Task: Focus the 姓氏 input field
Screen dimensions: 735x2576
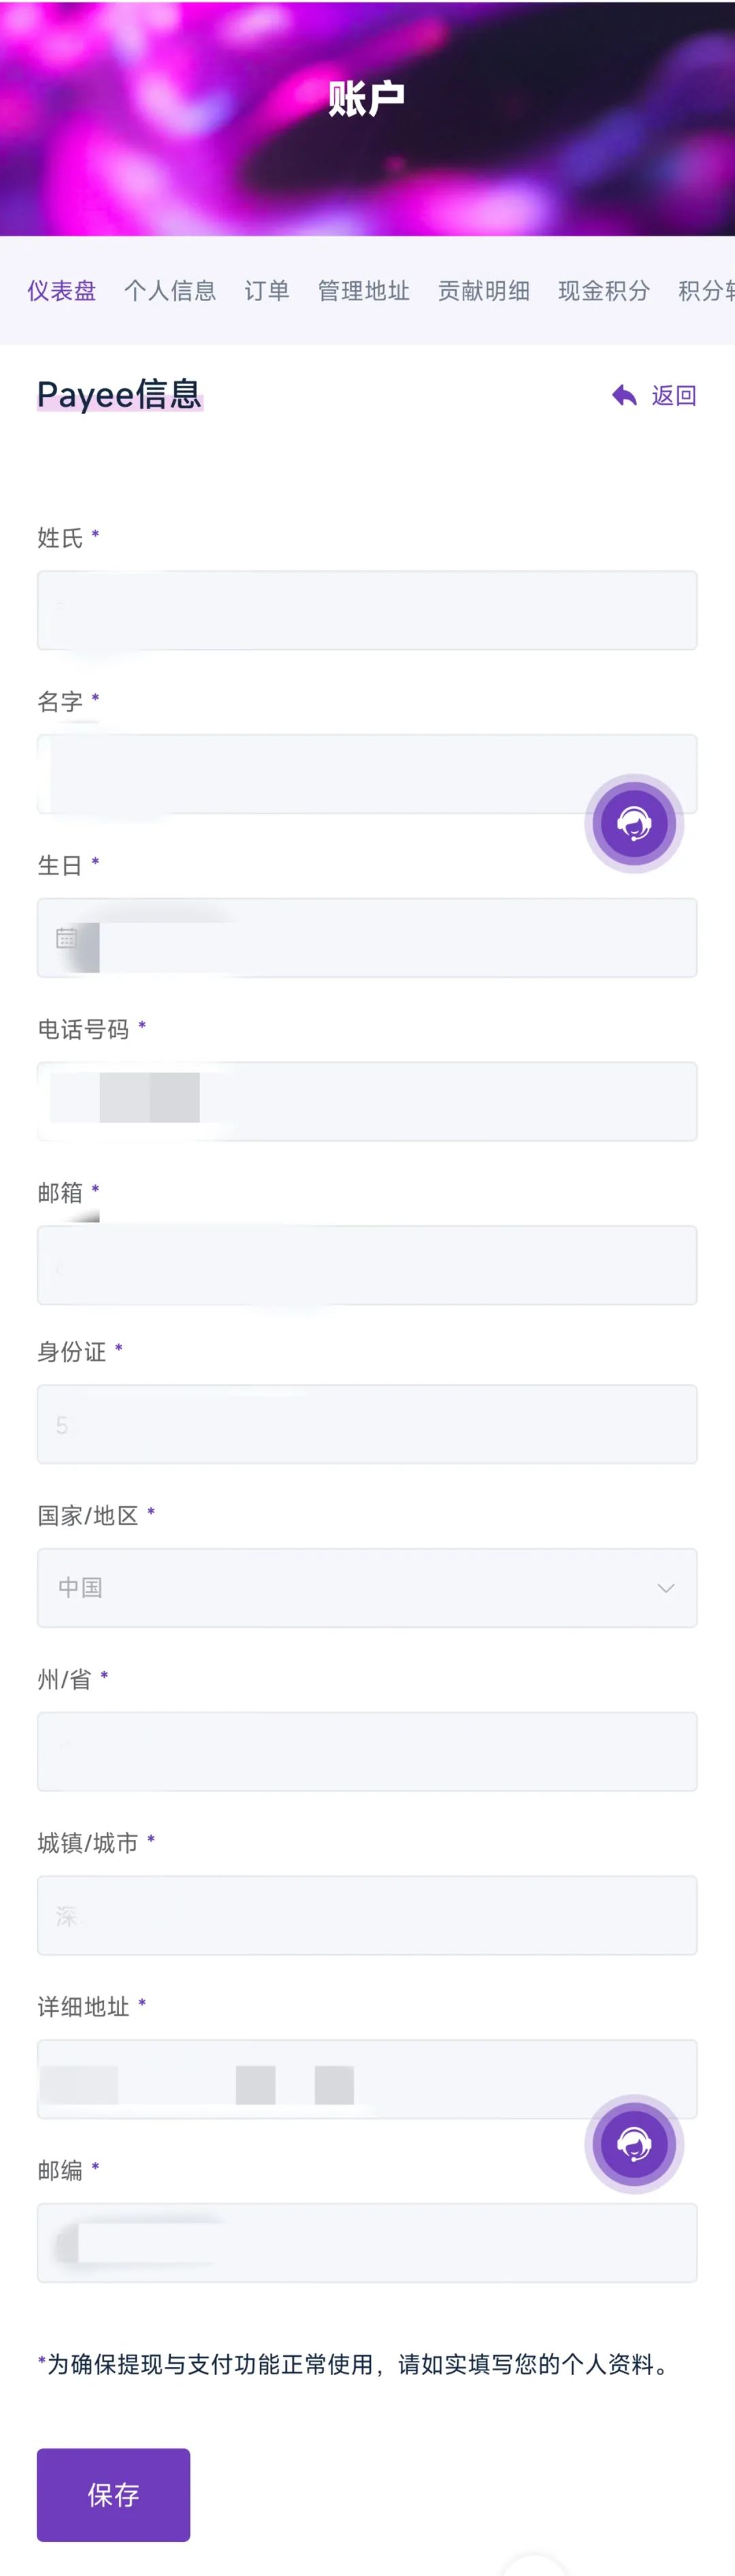Action: tap(367, 610)
